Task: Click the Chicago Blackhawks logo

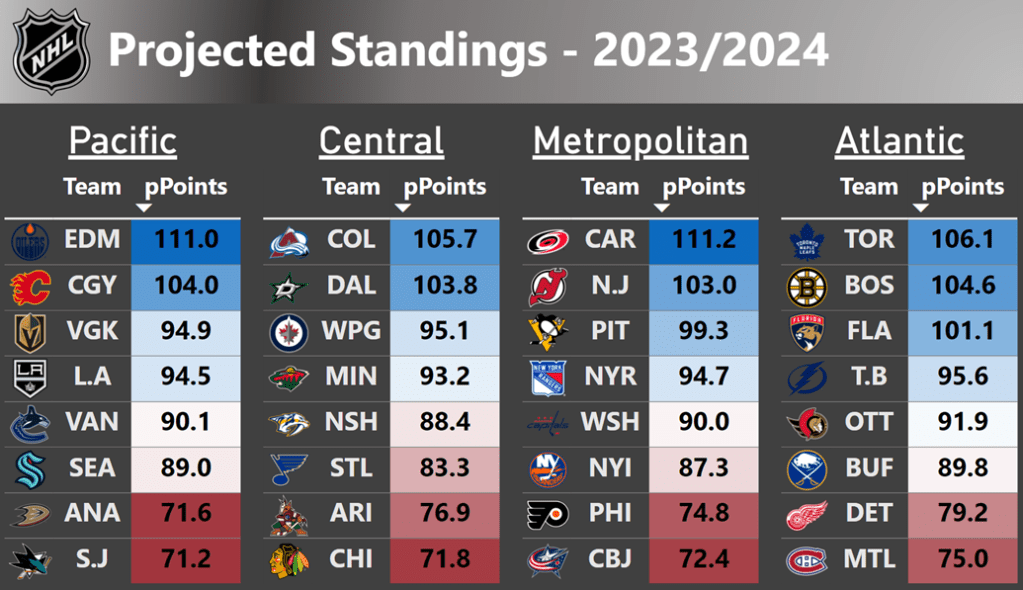Action: pyautogui.click(x=289, y=560)
